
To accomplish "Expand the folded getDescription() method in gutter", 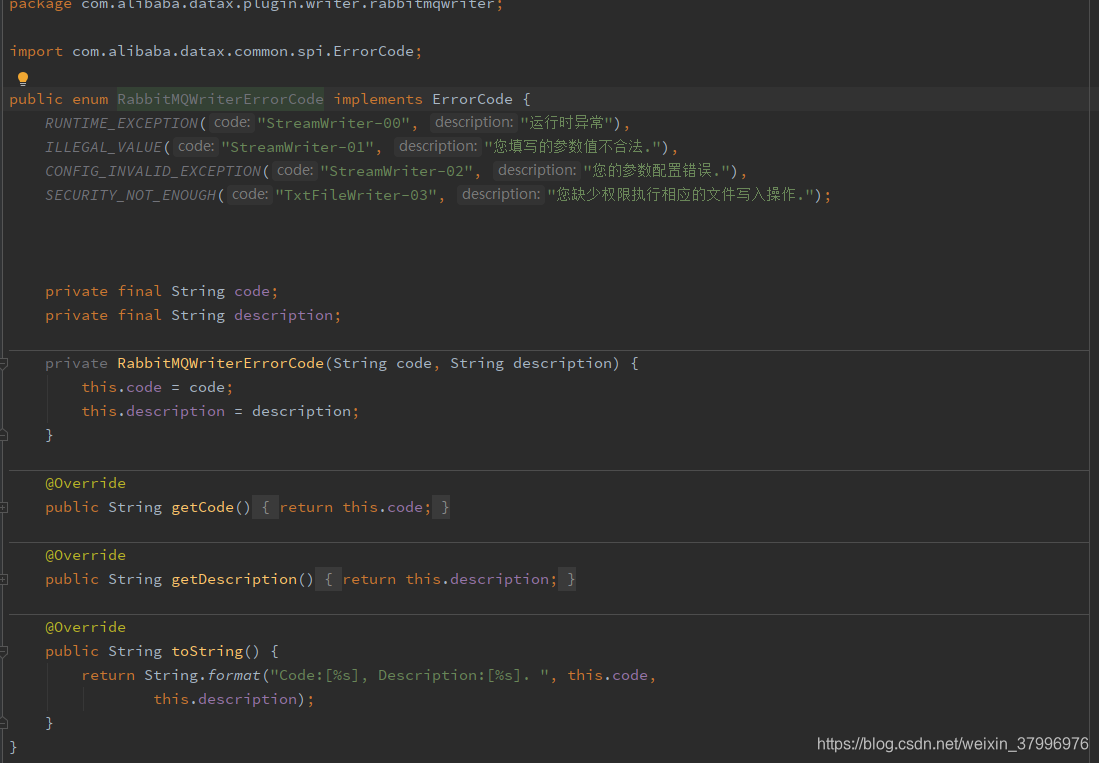I will 4,579.
